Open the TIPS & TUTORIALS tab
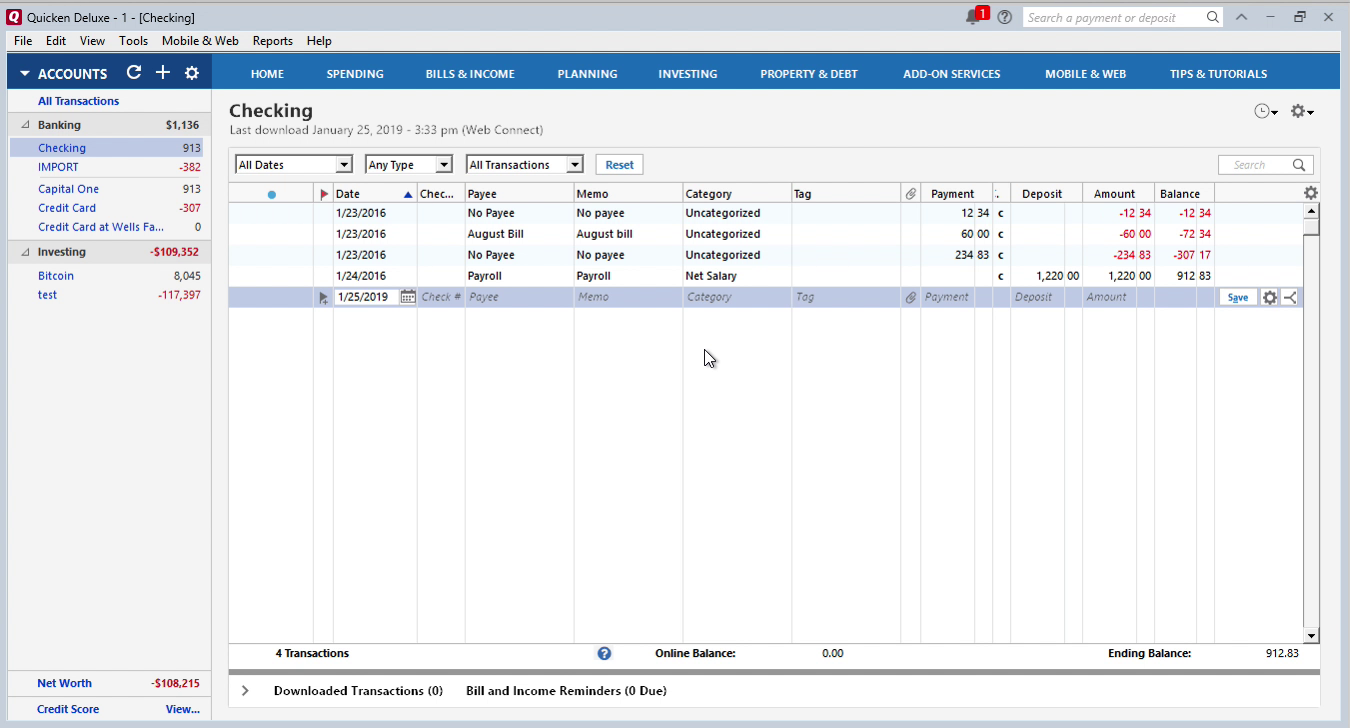The width and height of the screenshot is (1350, 728). 1218,74
